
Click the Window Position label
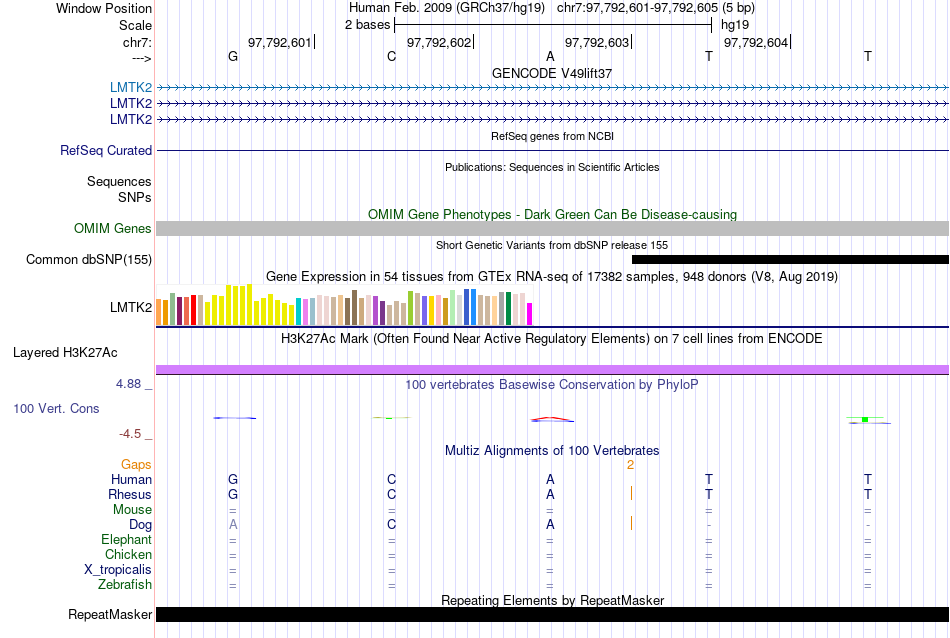pos(104,8)
